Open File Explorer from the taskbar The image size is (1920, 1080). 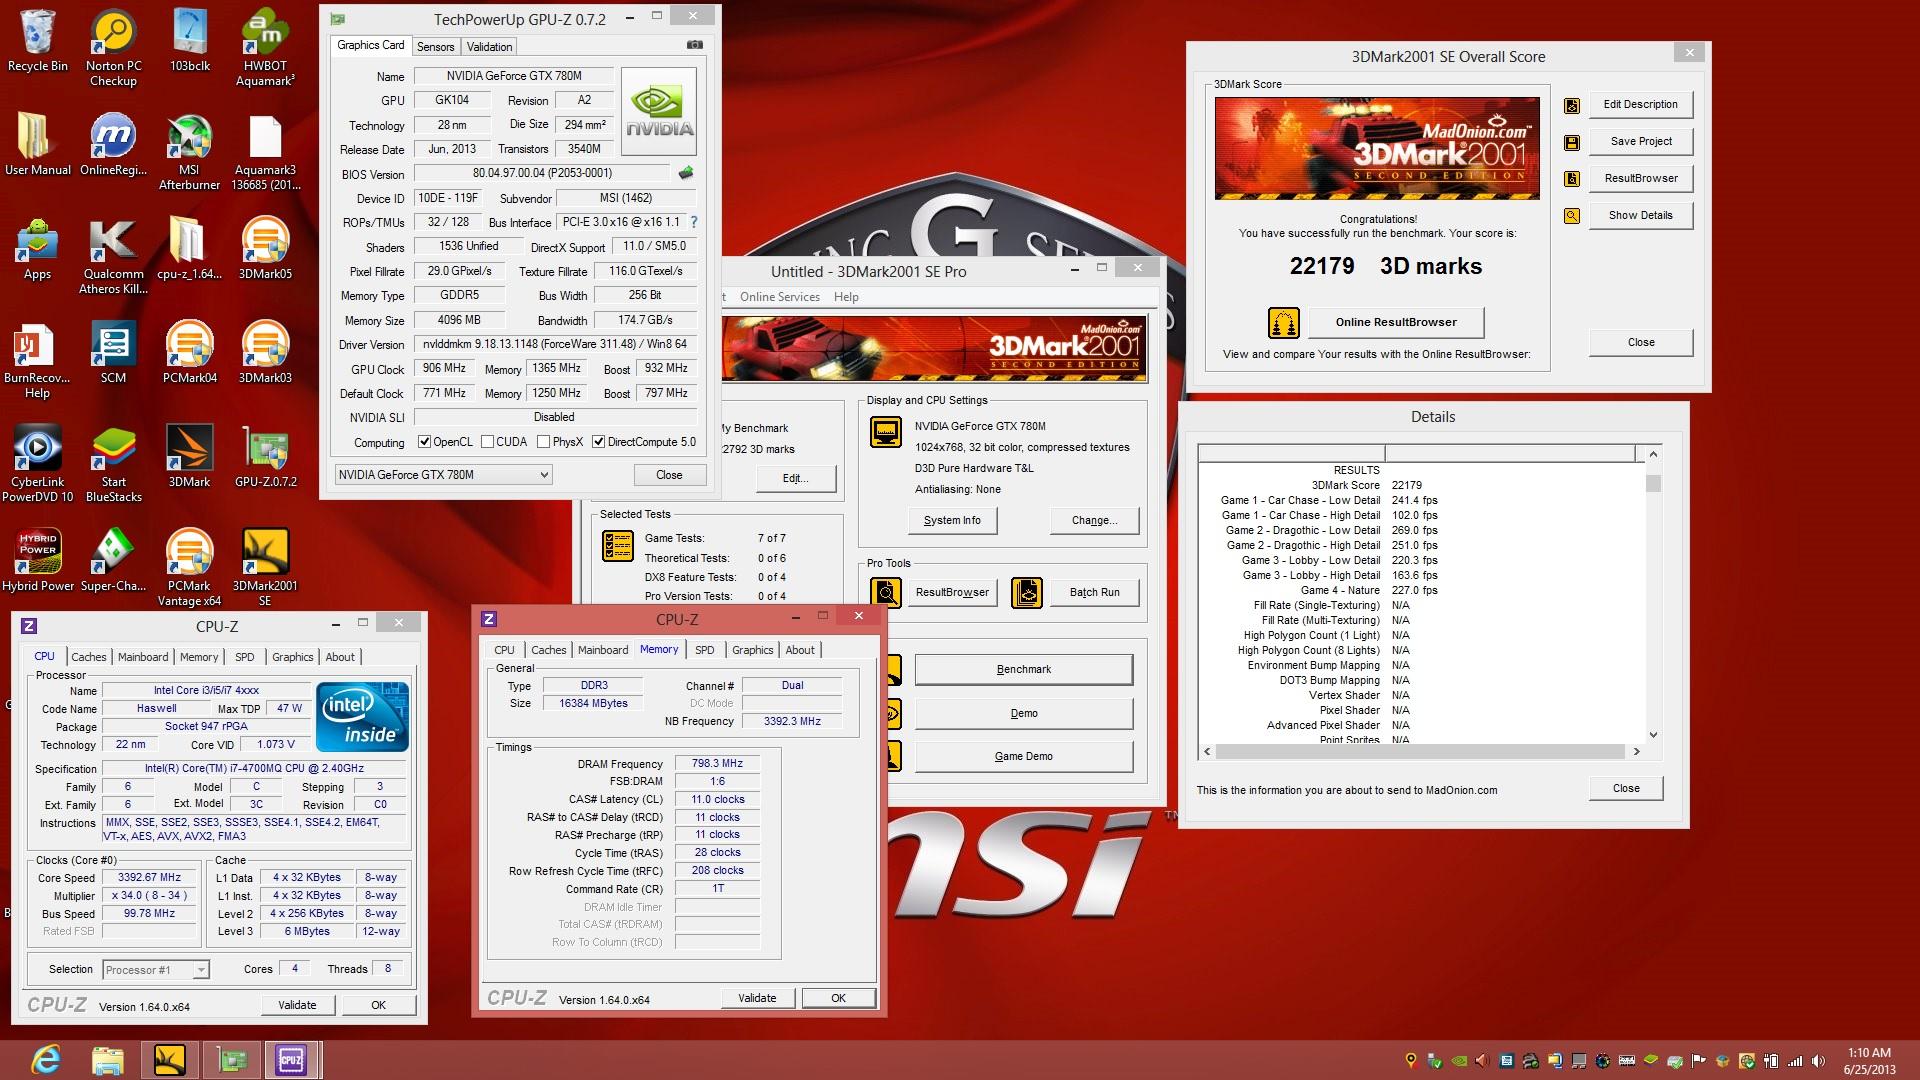click(108, 1059)
